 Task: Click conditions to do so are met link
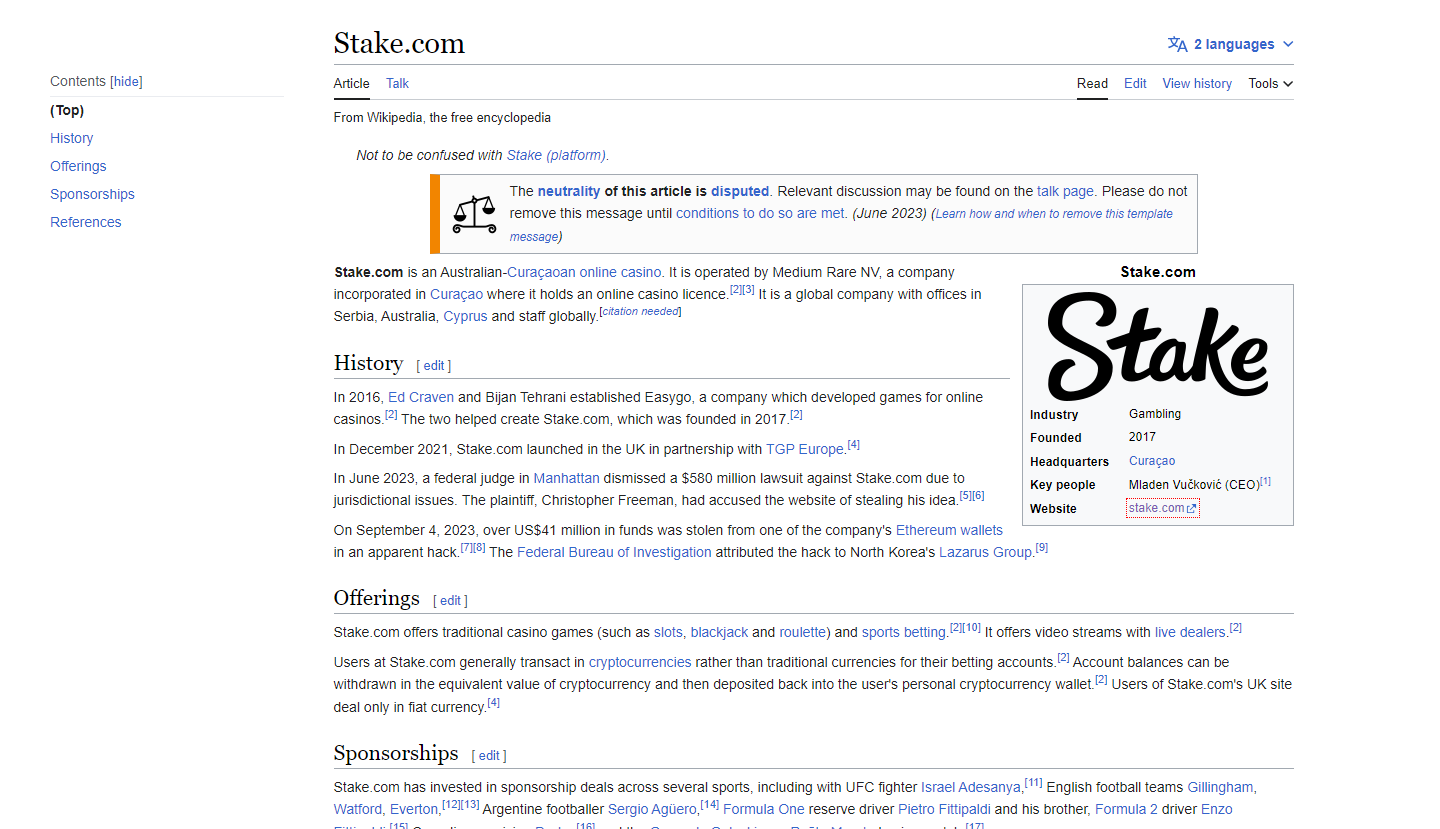coord(761,213)
